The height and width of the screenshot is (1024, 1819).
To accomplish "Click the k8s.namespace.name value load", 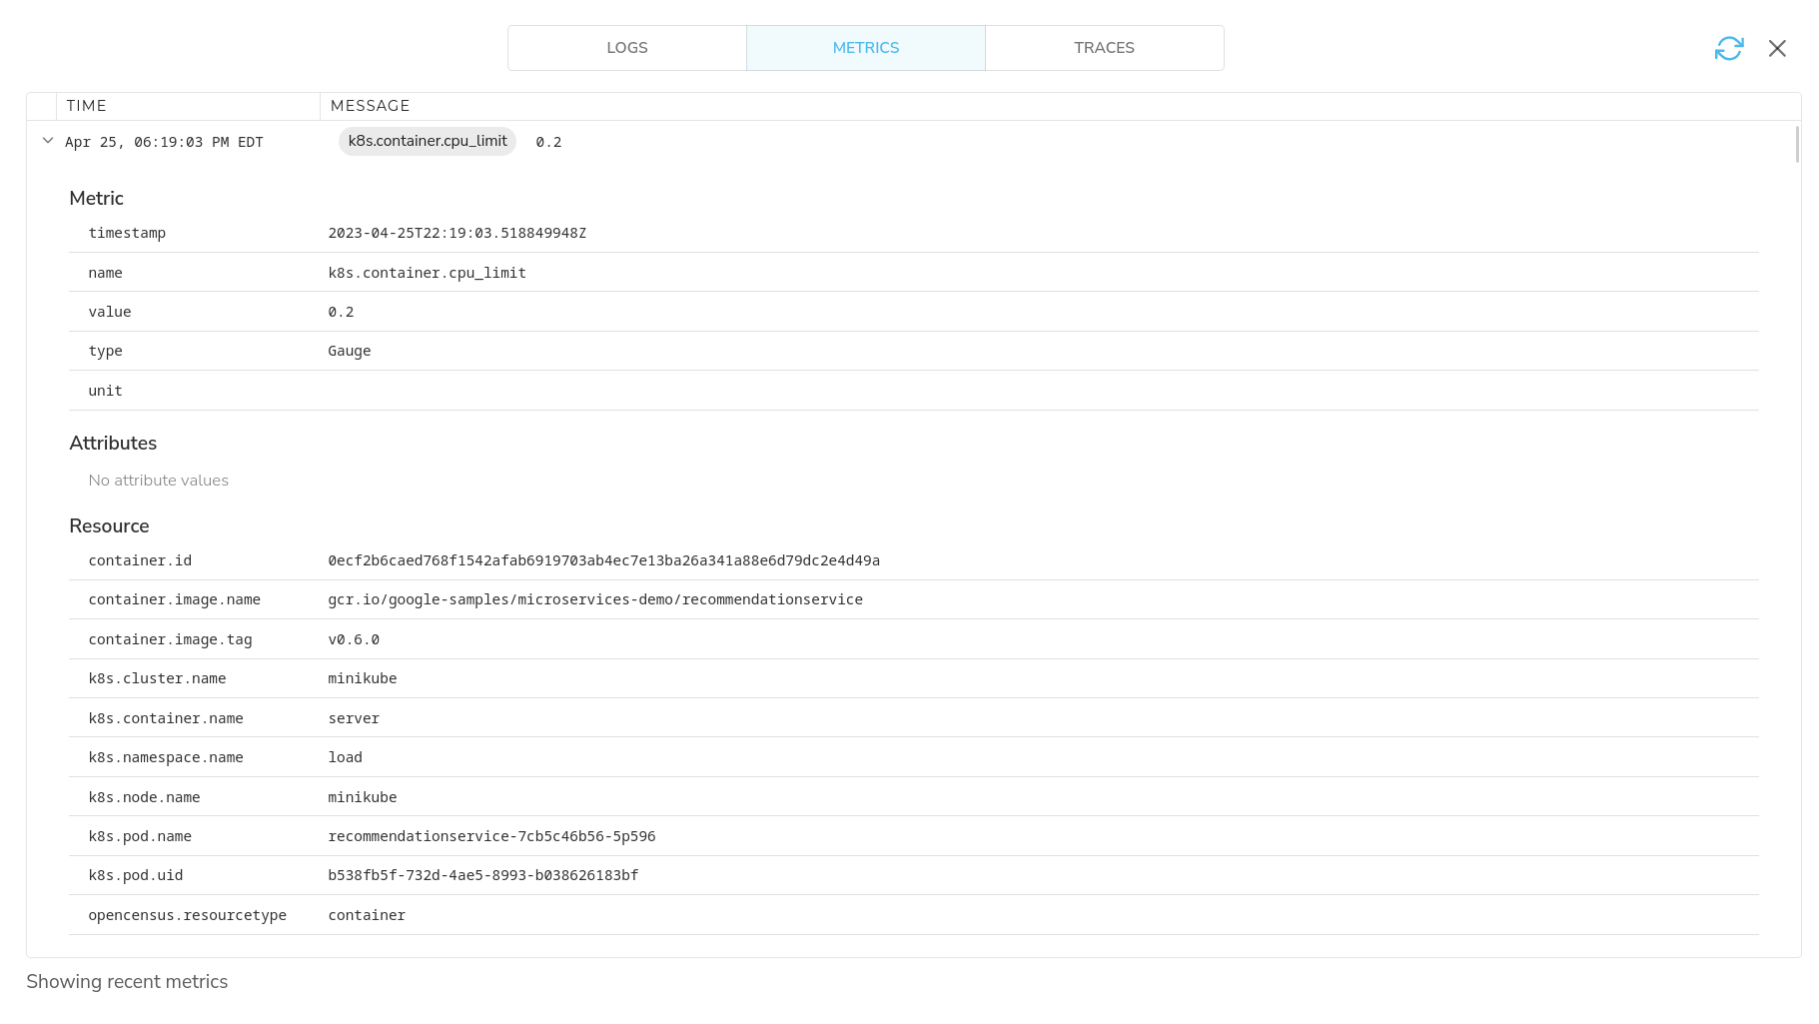I will 345,758.
